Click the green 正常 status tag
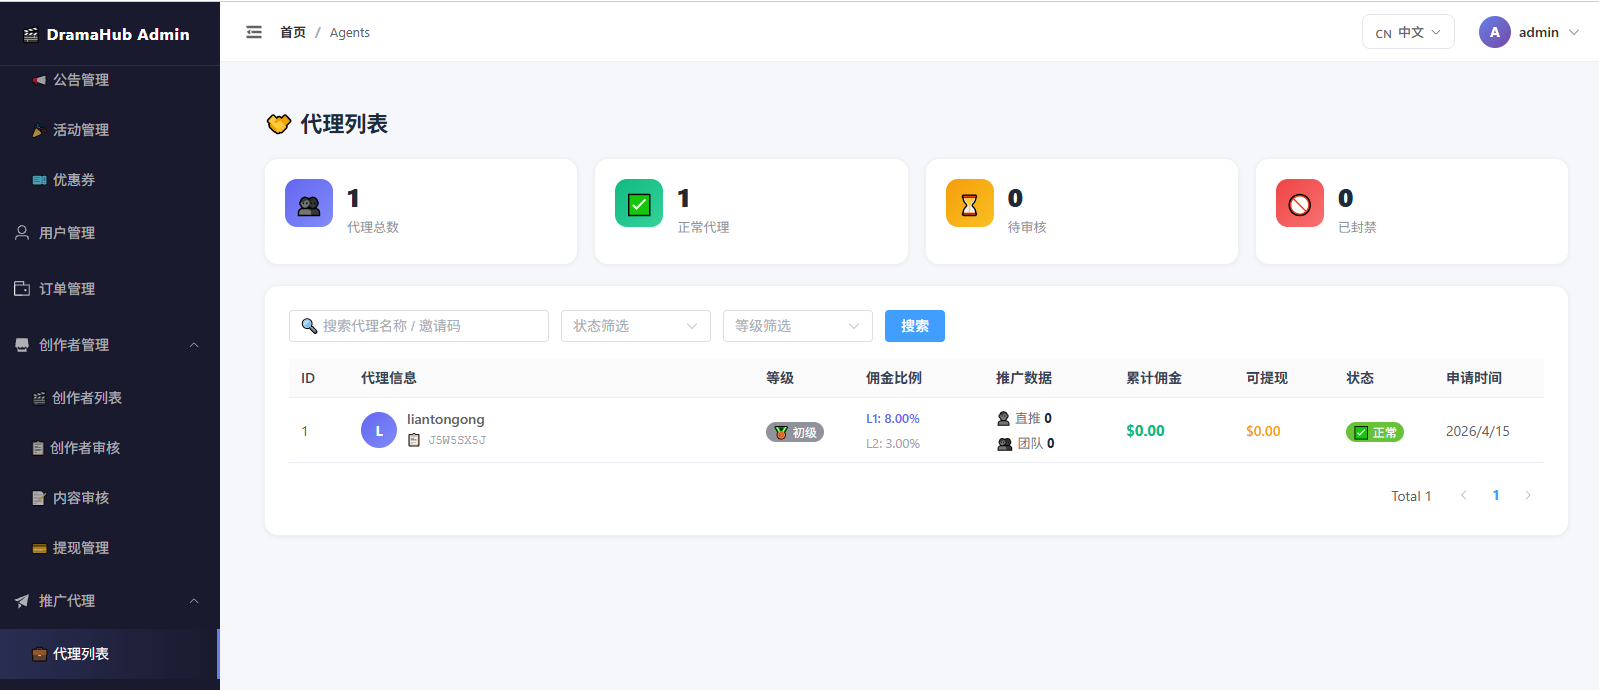The width and height of the screenshot is (1599, 690). [1375, 432]
